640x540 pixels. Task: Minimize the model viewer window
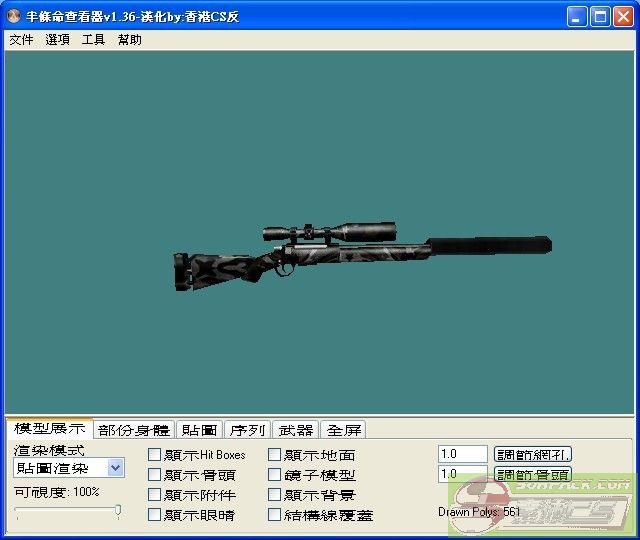click(577, 16)
